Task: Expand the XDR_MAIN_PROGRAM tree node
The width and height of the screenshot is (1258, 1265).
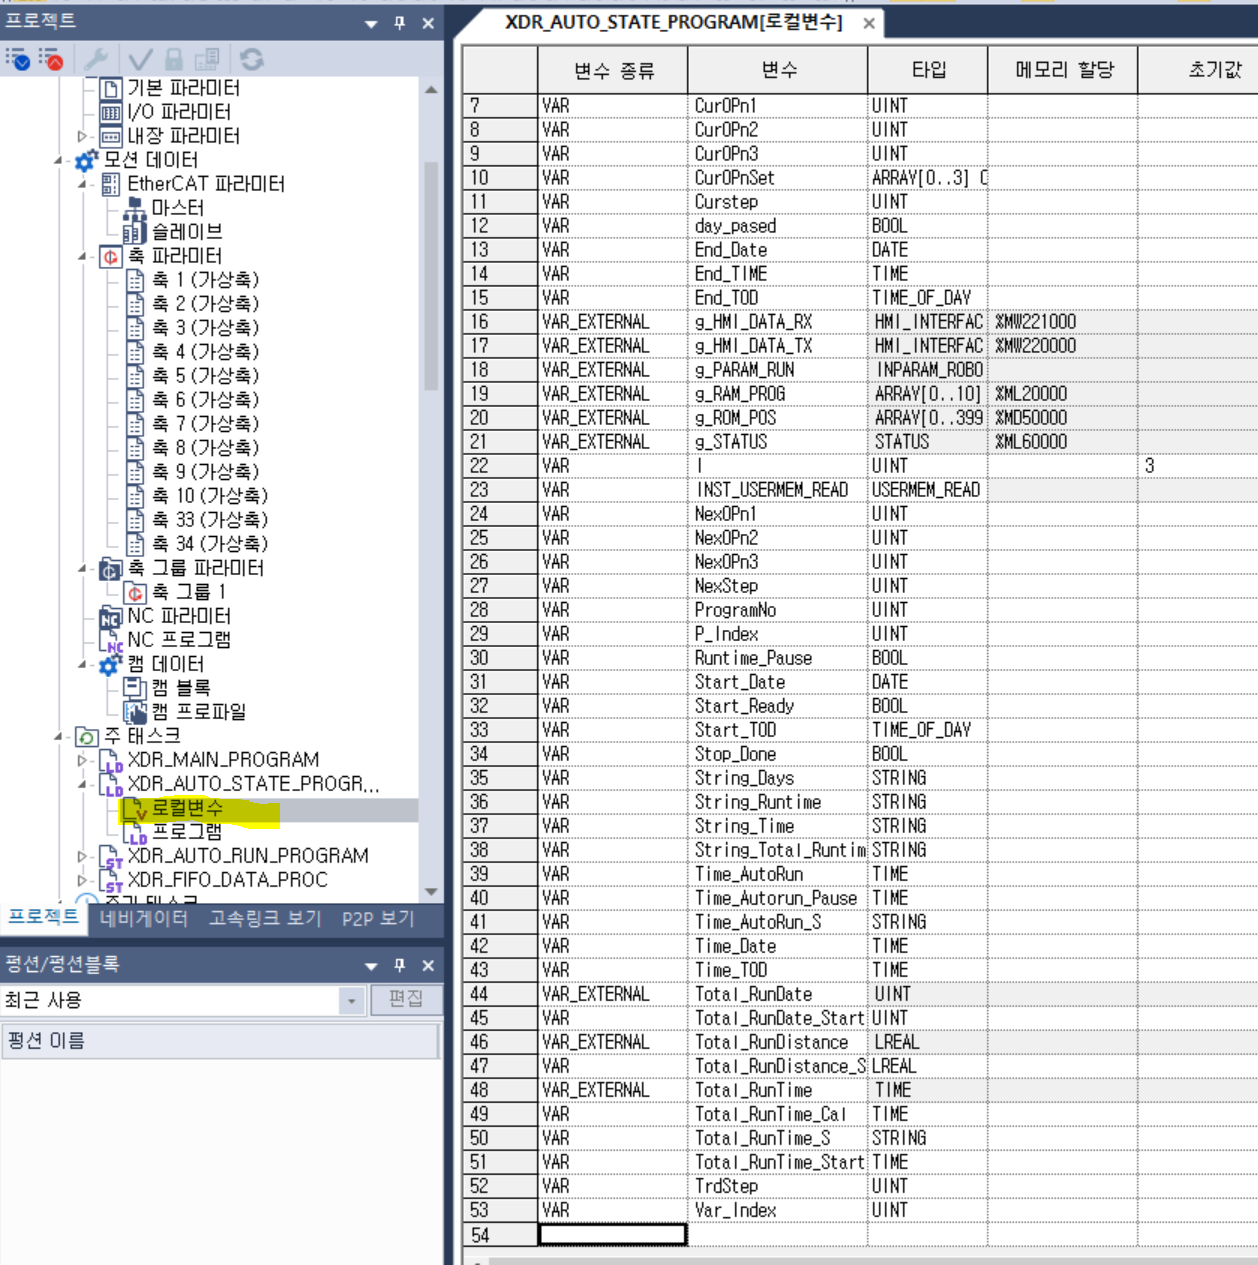Action: tap(82, 759)
